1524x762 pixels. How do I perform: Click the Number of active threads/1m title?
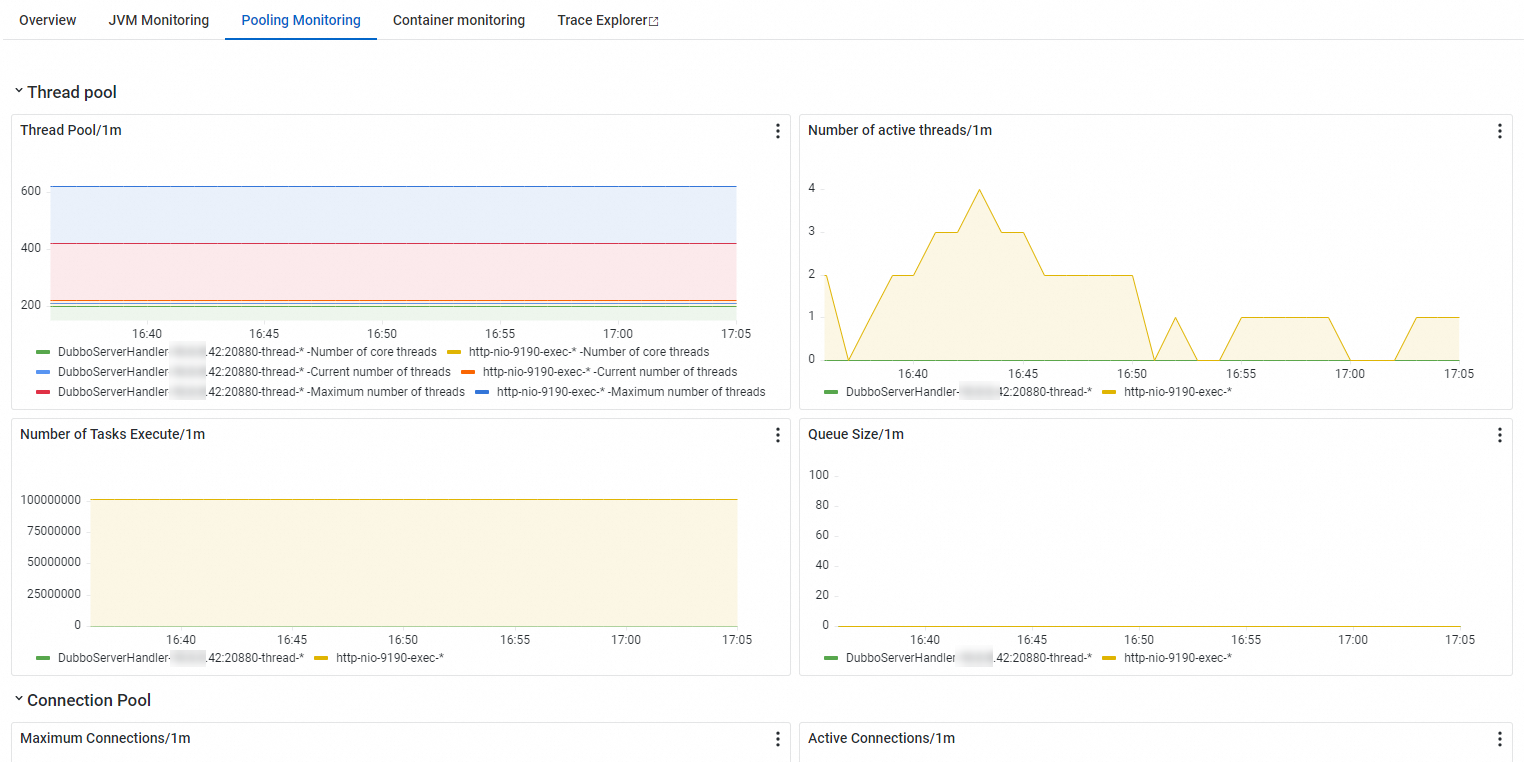coord(900,130)
